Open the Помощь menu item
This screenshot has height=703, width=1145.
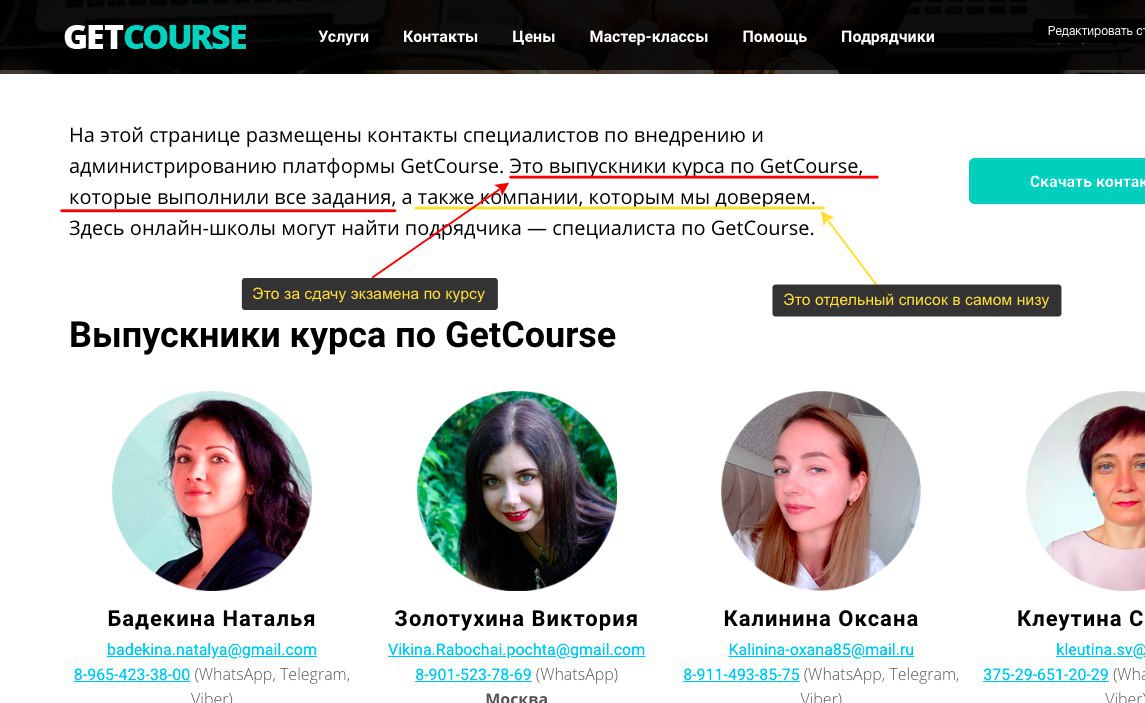[x=774, y=37]
